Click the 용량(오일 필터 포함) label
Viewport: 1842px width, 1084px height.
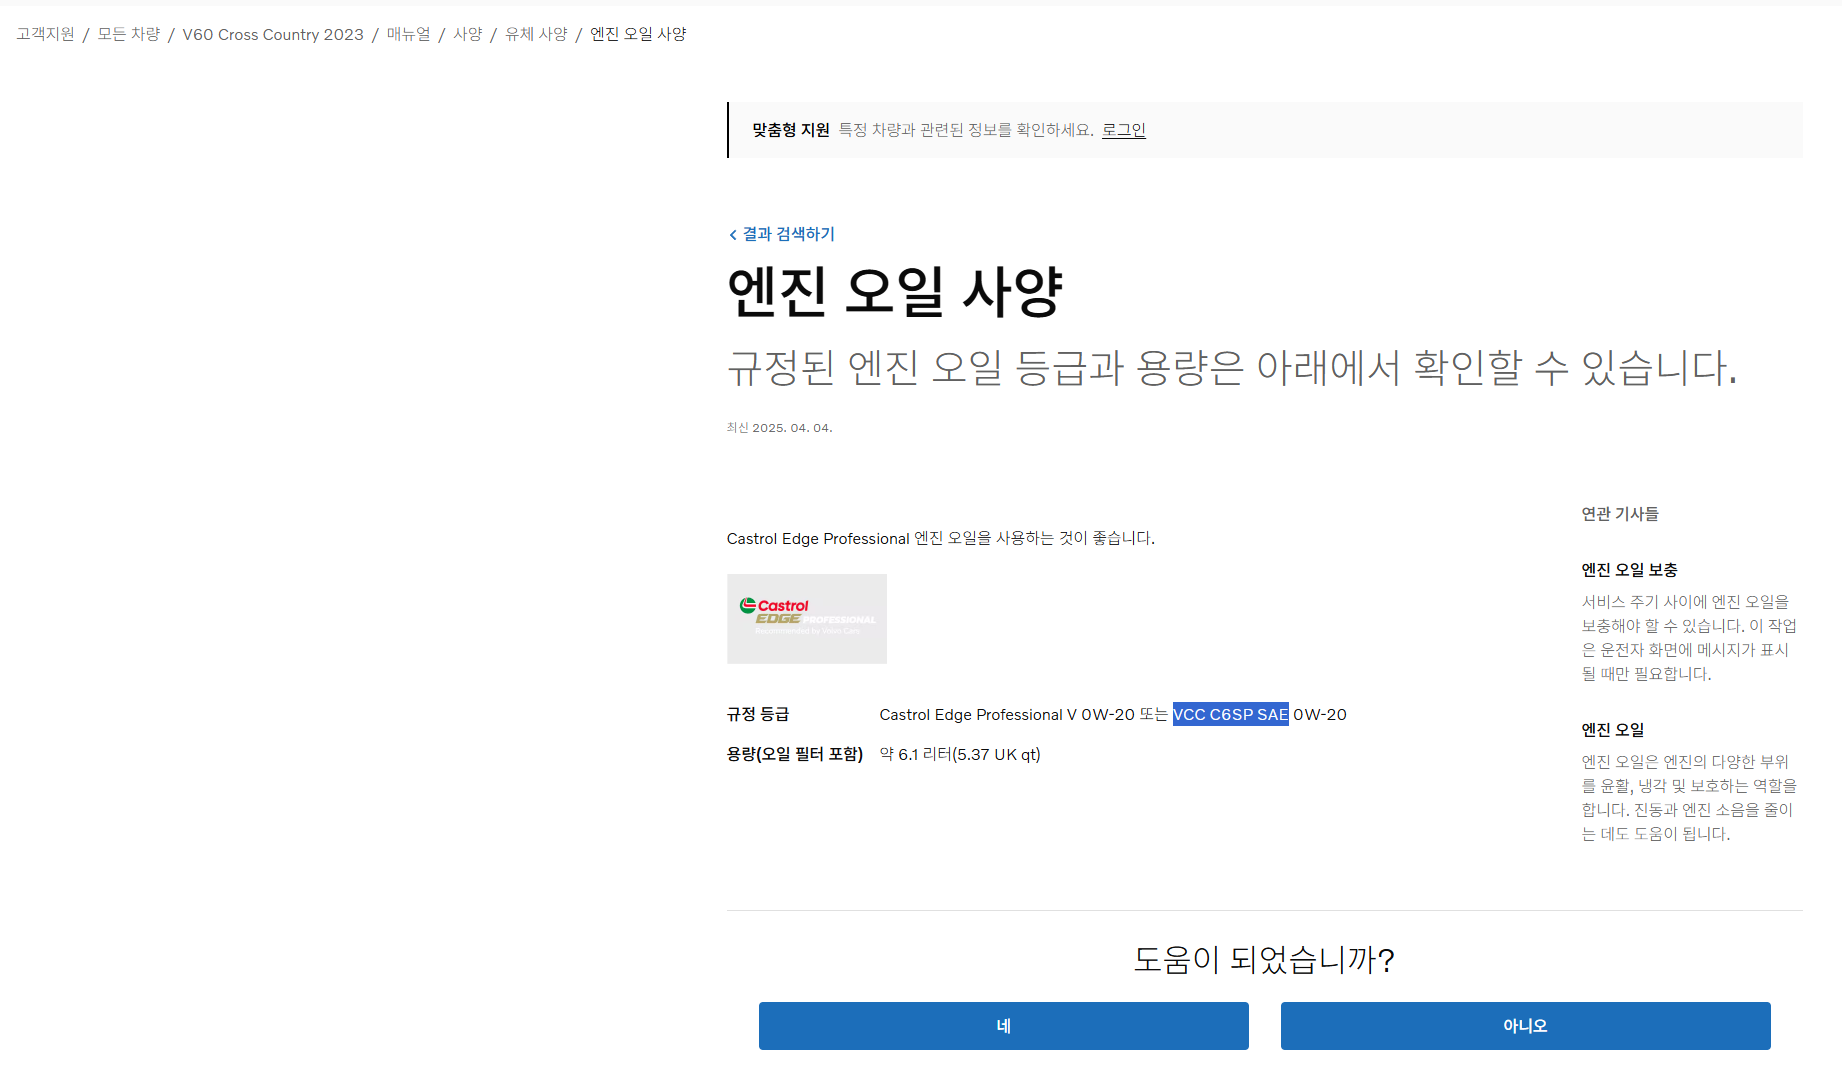(x=794, y=754)
